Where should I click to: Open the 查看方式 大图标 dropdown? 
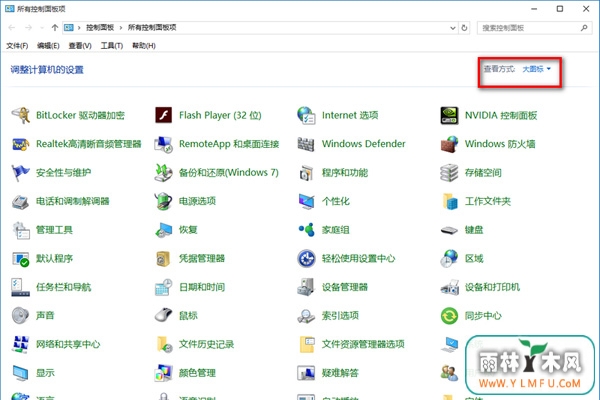(537, 69)
